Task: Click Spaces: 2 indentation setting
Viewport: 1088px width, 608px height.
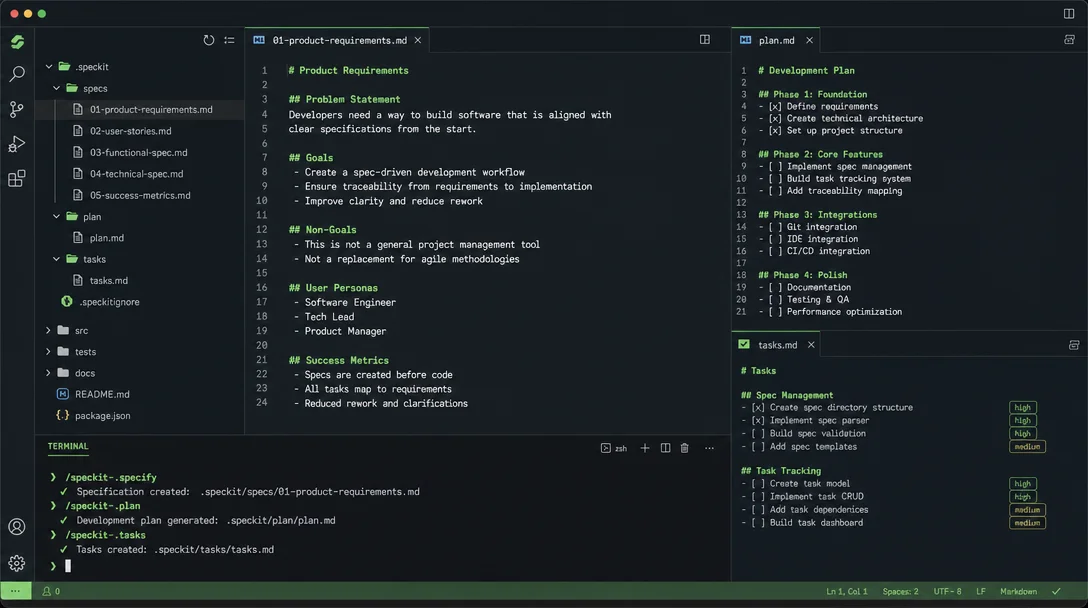Action: 900,591
